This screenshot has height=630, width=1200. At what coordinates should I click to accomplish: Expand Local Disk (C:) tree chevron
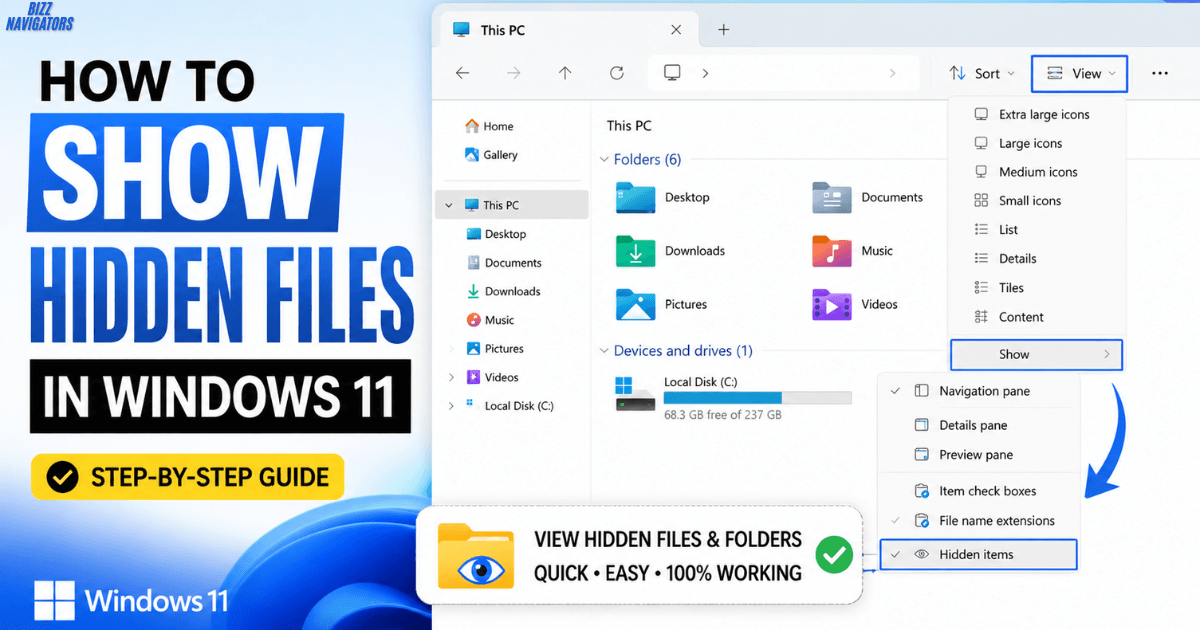coord(451,406)
